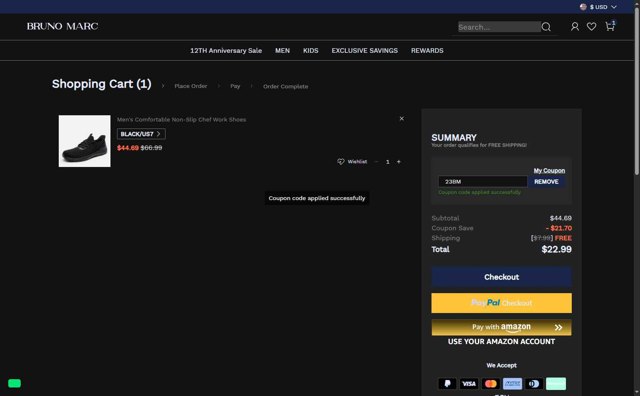Open the user account icon

[x=575, y=27]
